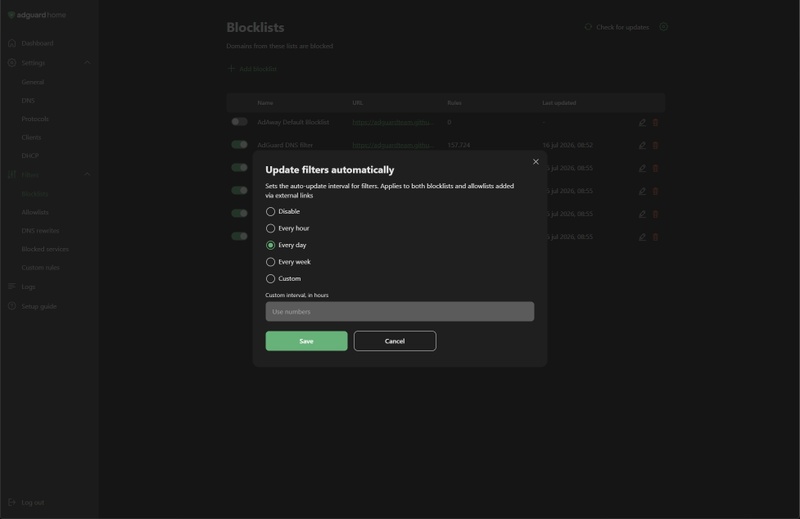Click the Logs icon in sidebar
Viewport: 800px width, 519px height.
tap(12, 286)
